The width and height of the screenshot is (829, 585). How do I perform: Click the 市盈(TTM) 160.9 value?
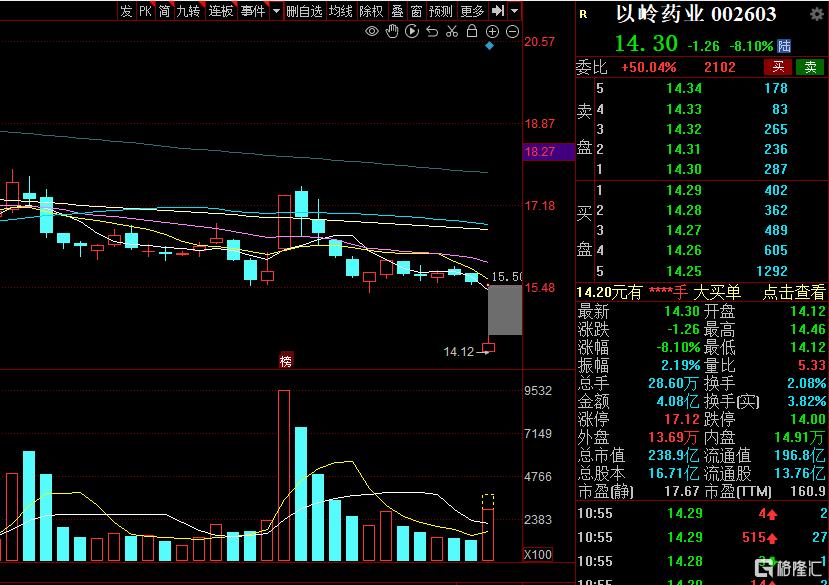click(x=807, y=491)
